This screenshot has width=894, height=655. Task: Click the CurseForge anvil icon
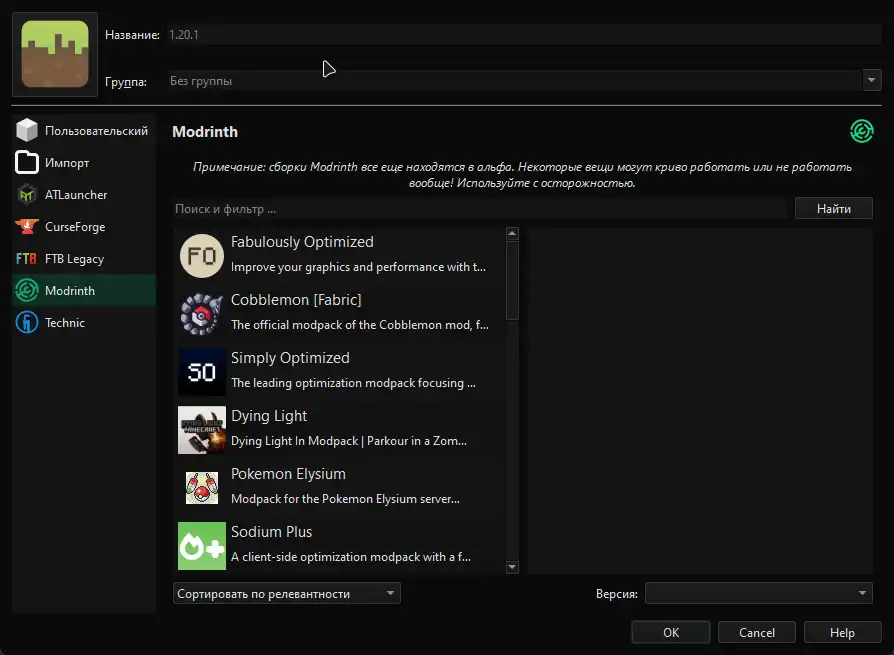(27, 226)
